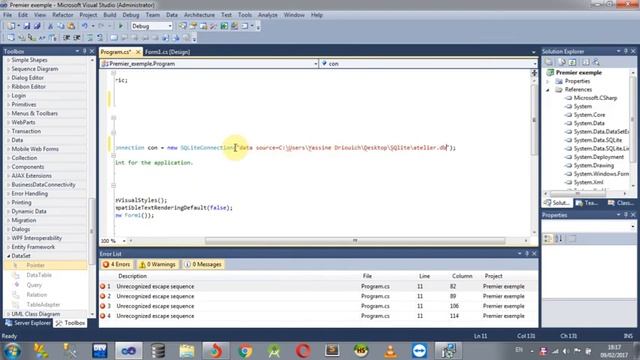Click the editor horizontal scrollbar thumb
The height and width of the screenshot is (360, 640).
tap(355, 241)
